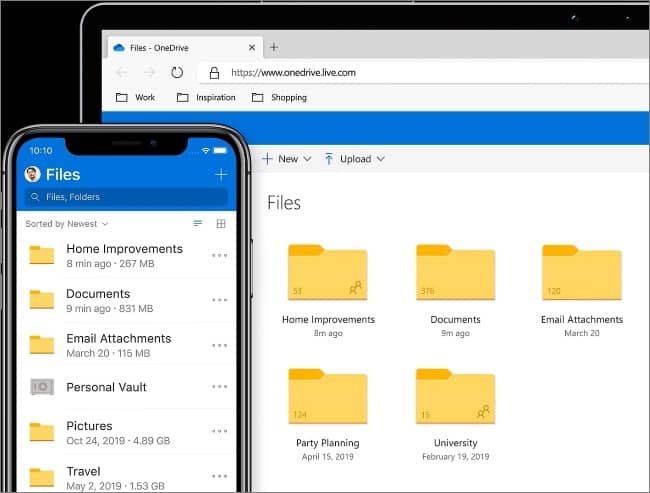Open University folder on web
This screenshot has height=493, width=650.
(x=455, y=396)
